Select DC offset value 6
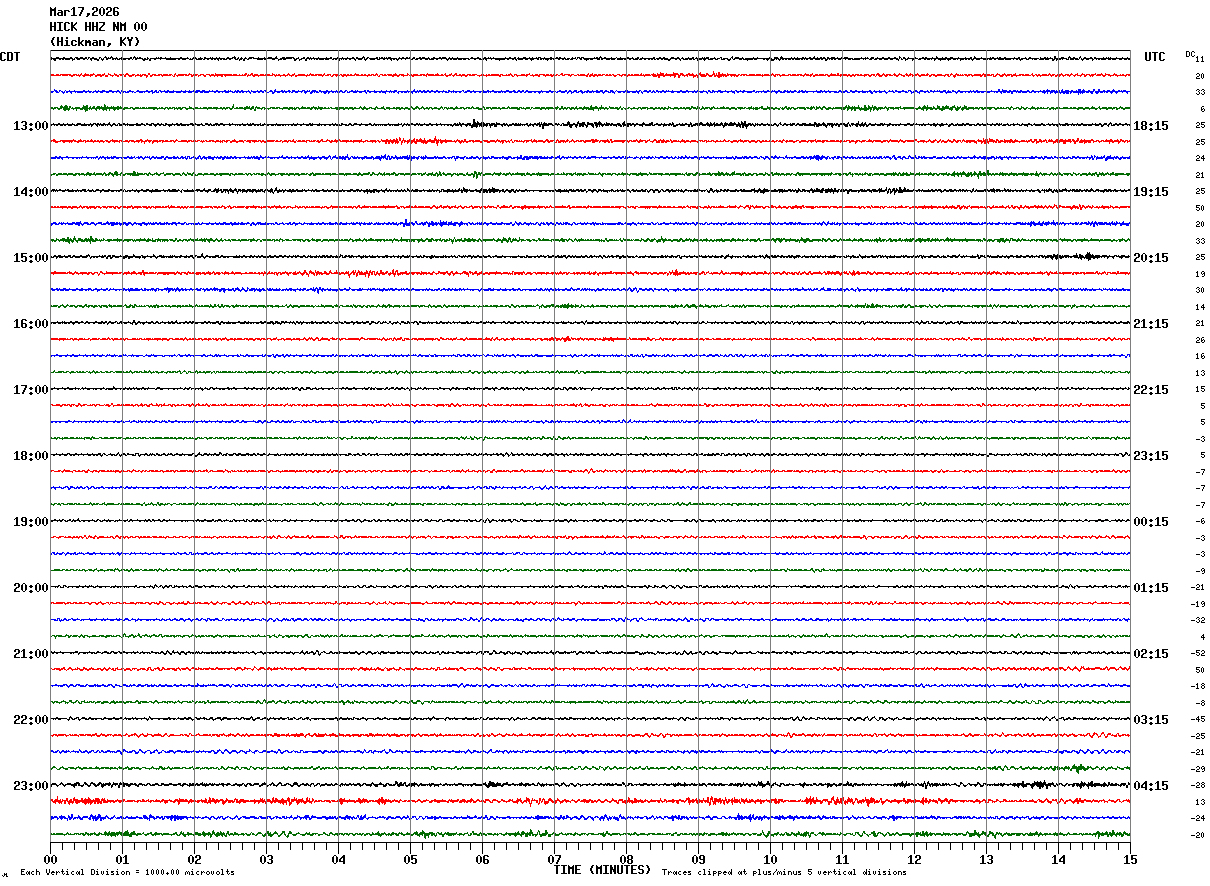This screenshot has width=1210, height=886. coord(1202,109)
